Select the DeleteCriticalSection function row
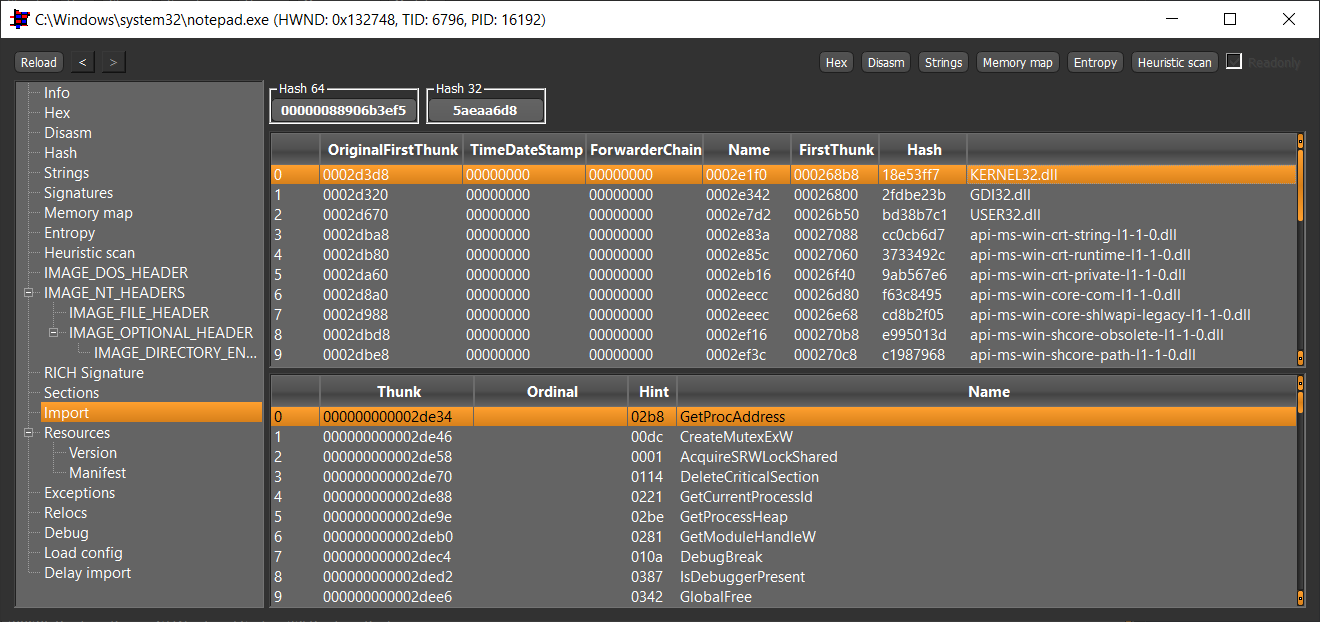This screenshot has height=622, width=1320. click(783, 477)
